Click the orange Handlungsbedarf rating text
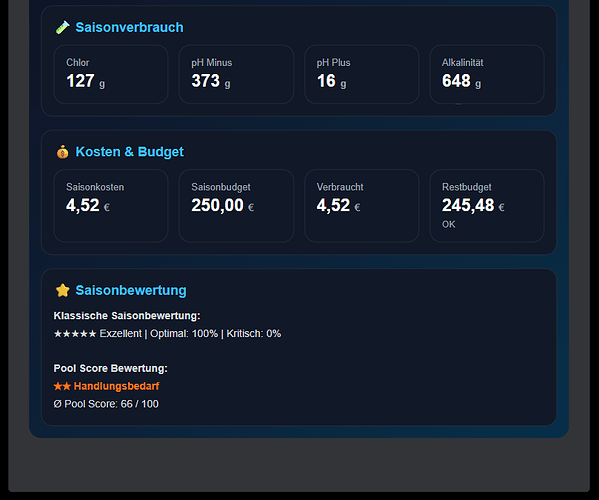599x500 pixels. [x=117, y=386]
